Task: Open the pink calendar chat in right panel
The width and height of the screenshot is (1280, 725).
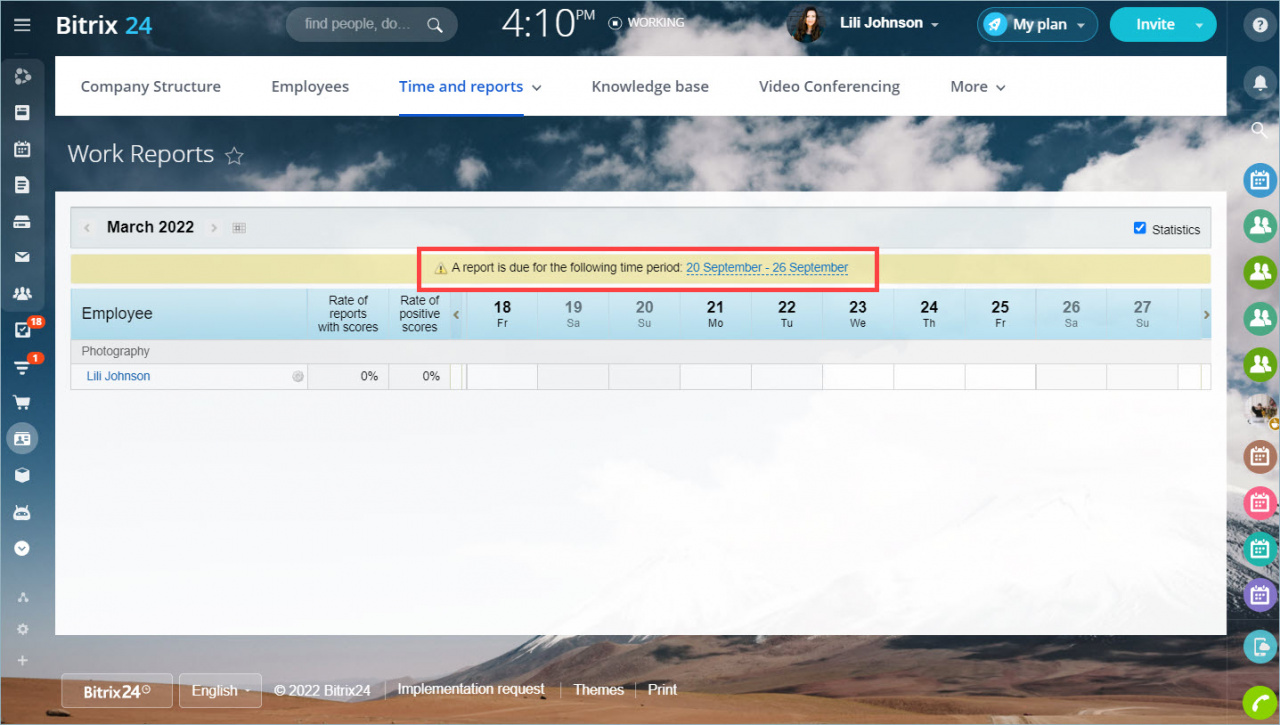Action: [x=1260, y=502]
